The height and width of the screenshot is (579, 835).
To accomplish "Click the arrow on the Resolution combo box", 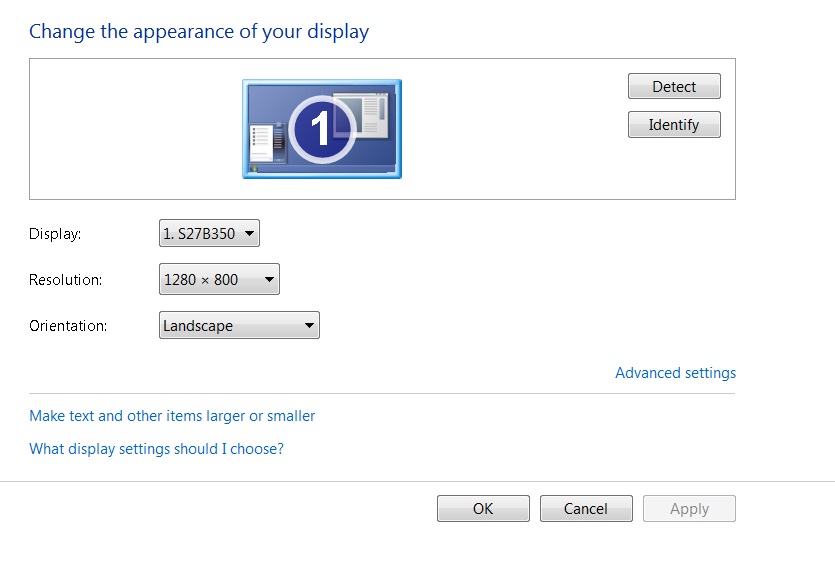I will pos(268,280).
